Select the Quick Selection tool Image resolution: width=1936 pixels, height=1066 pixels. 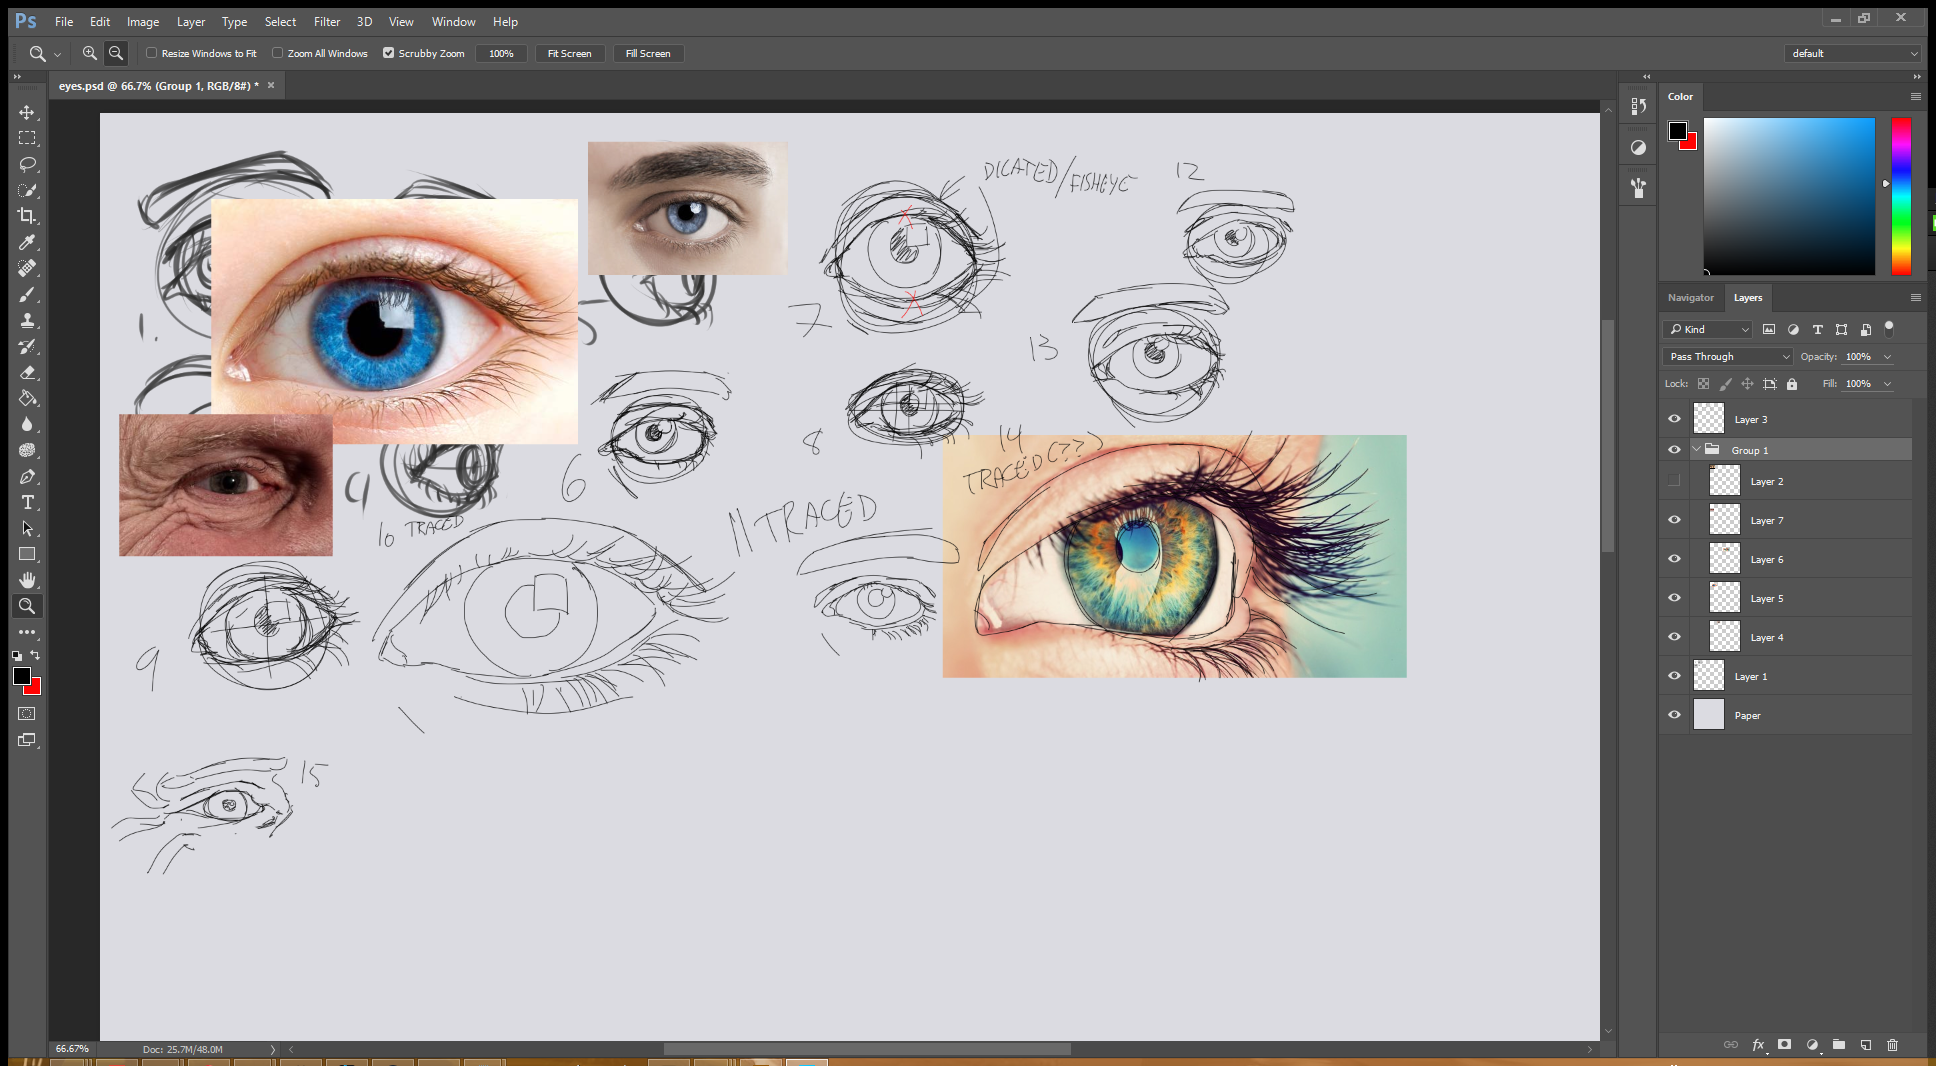pyautogui.click(x=27, y=190)
